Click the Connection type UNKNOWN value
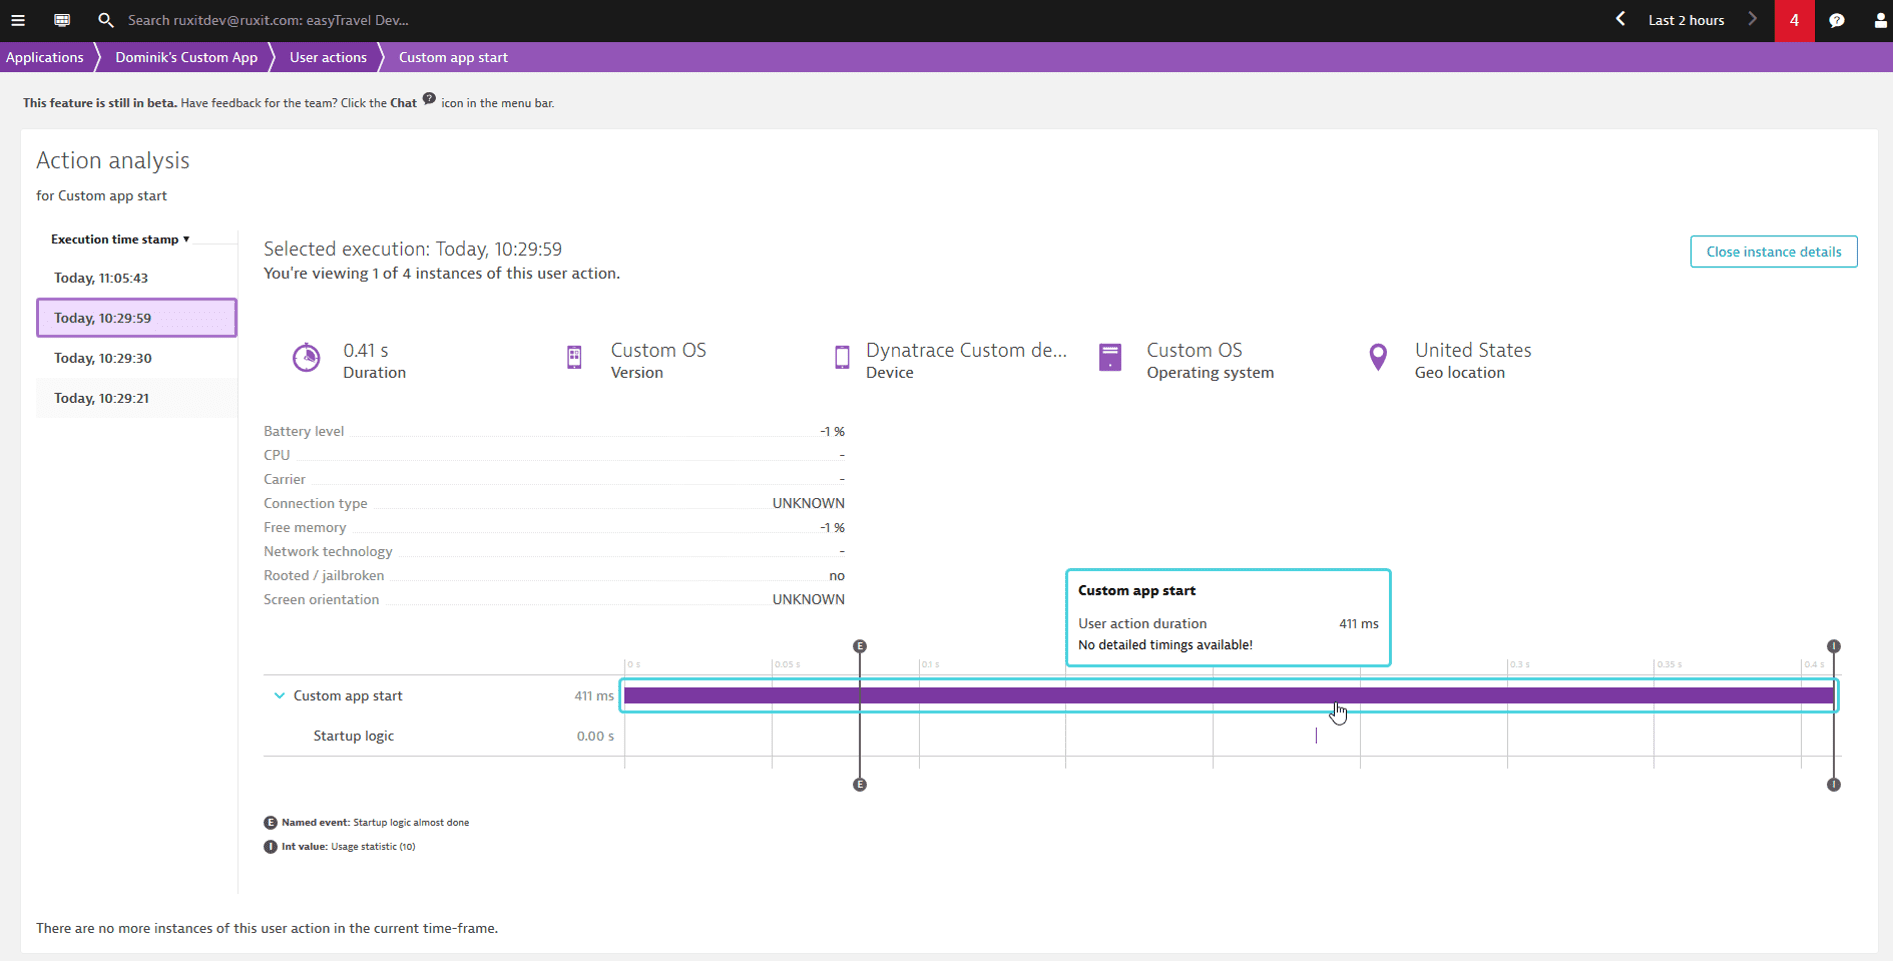Screen dimensions: 1893x961 click(808, 503)
